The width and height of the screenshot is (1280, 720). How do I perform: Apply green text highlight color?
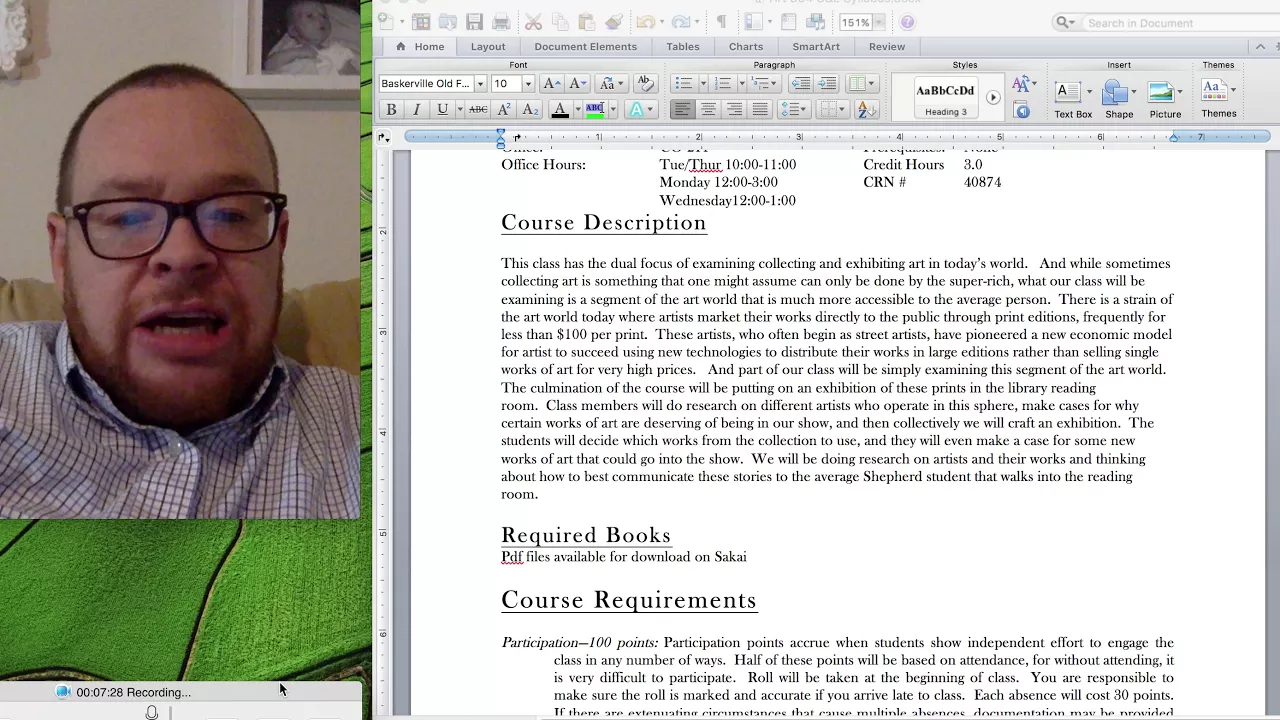pyautogui.click(x=595, y=109)
